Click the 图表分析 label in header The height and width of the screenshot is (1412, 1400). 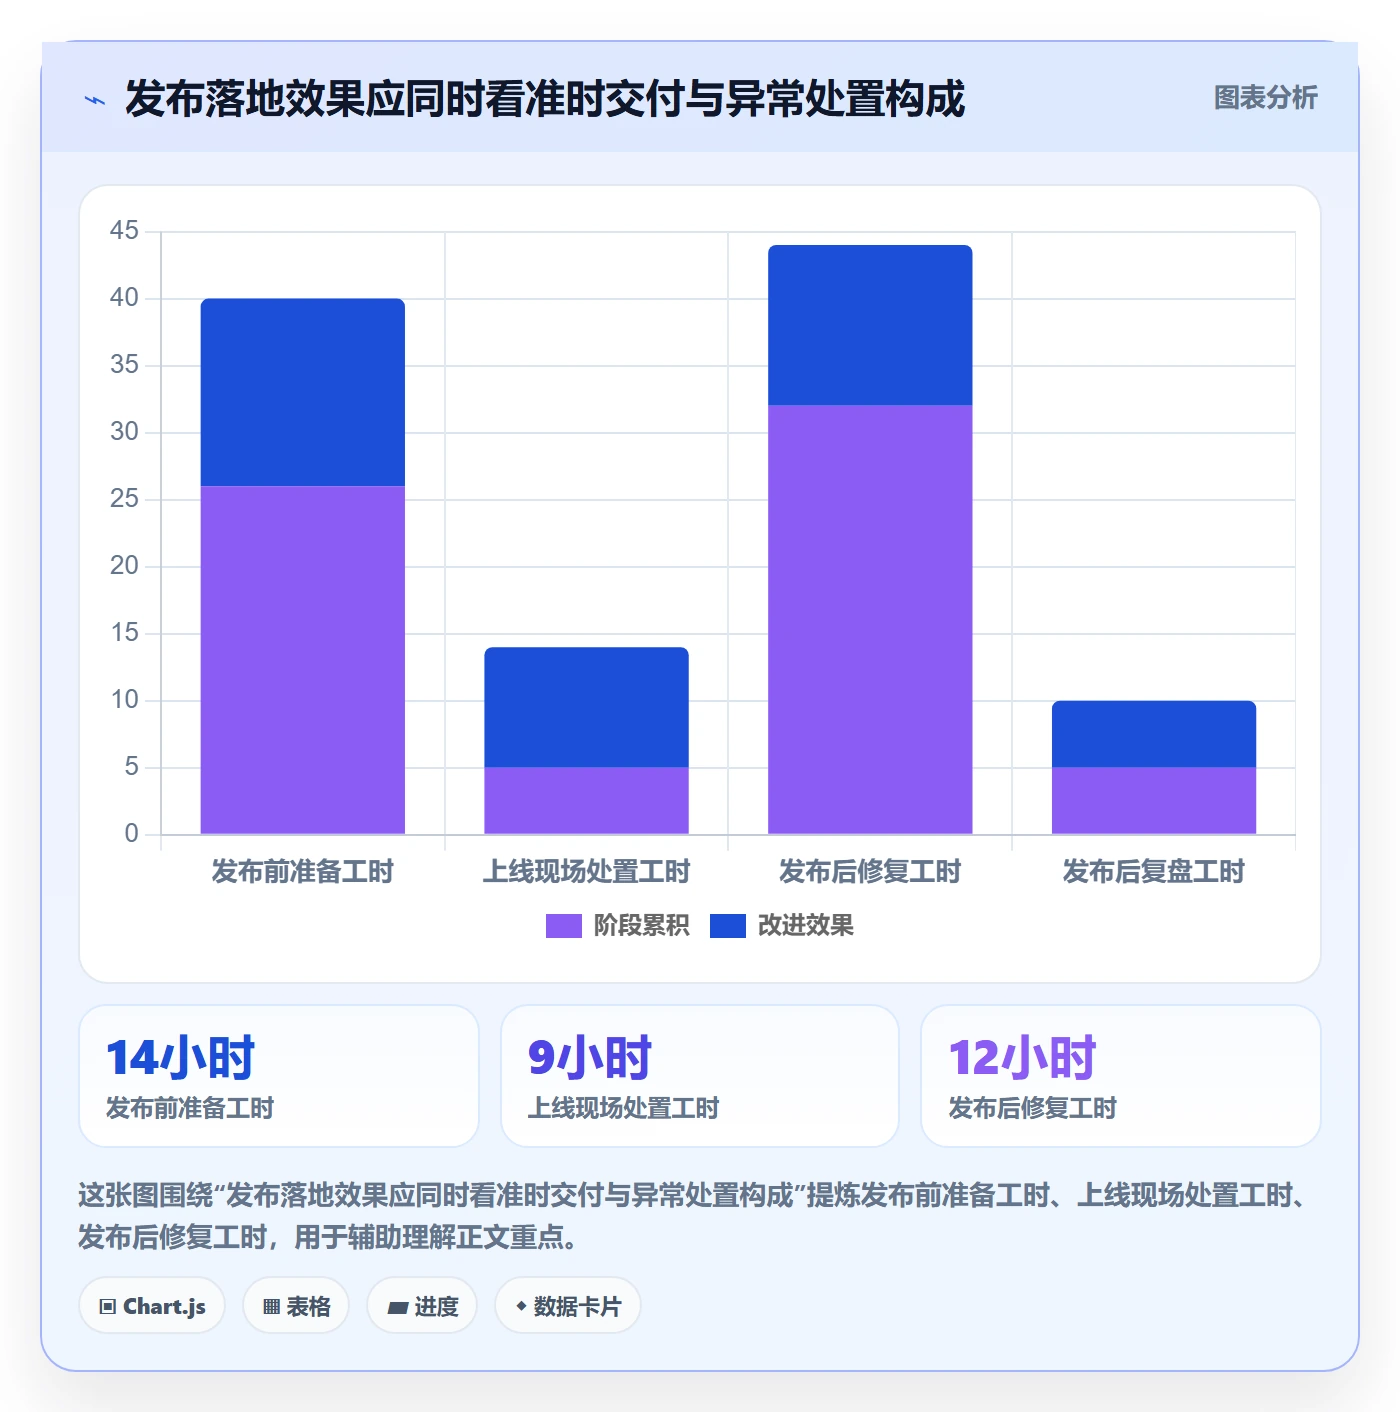pyautogui.click(x=1265, y=97)
